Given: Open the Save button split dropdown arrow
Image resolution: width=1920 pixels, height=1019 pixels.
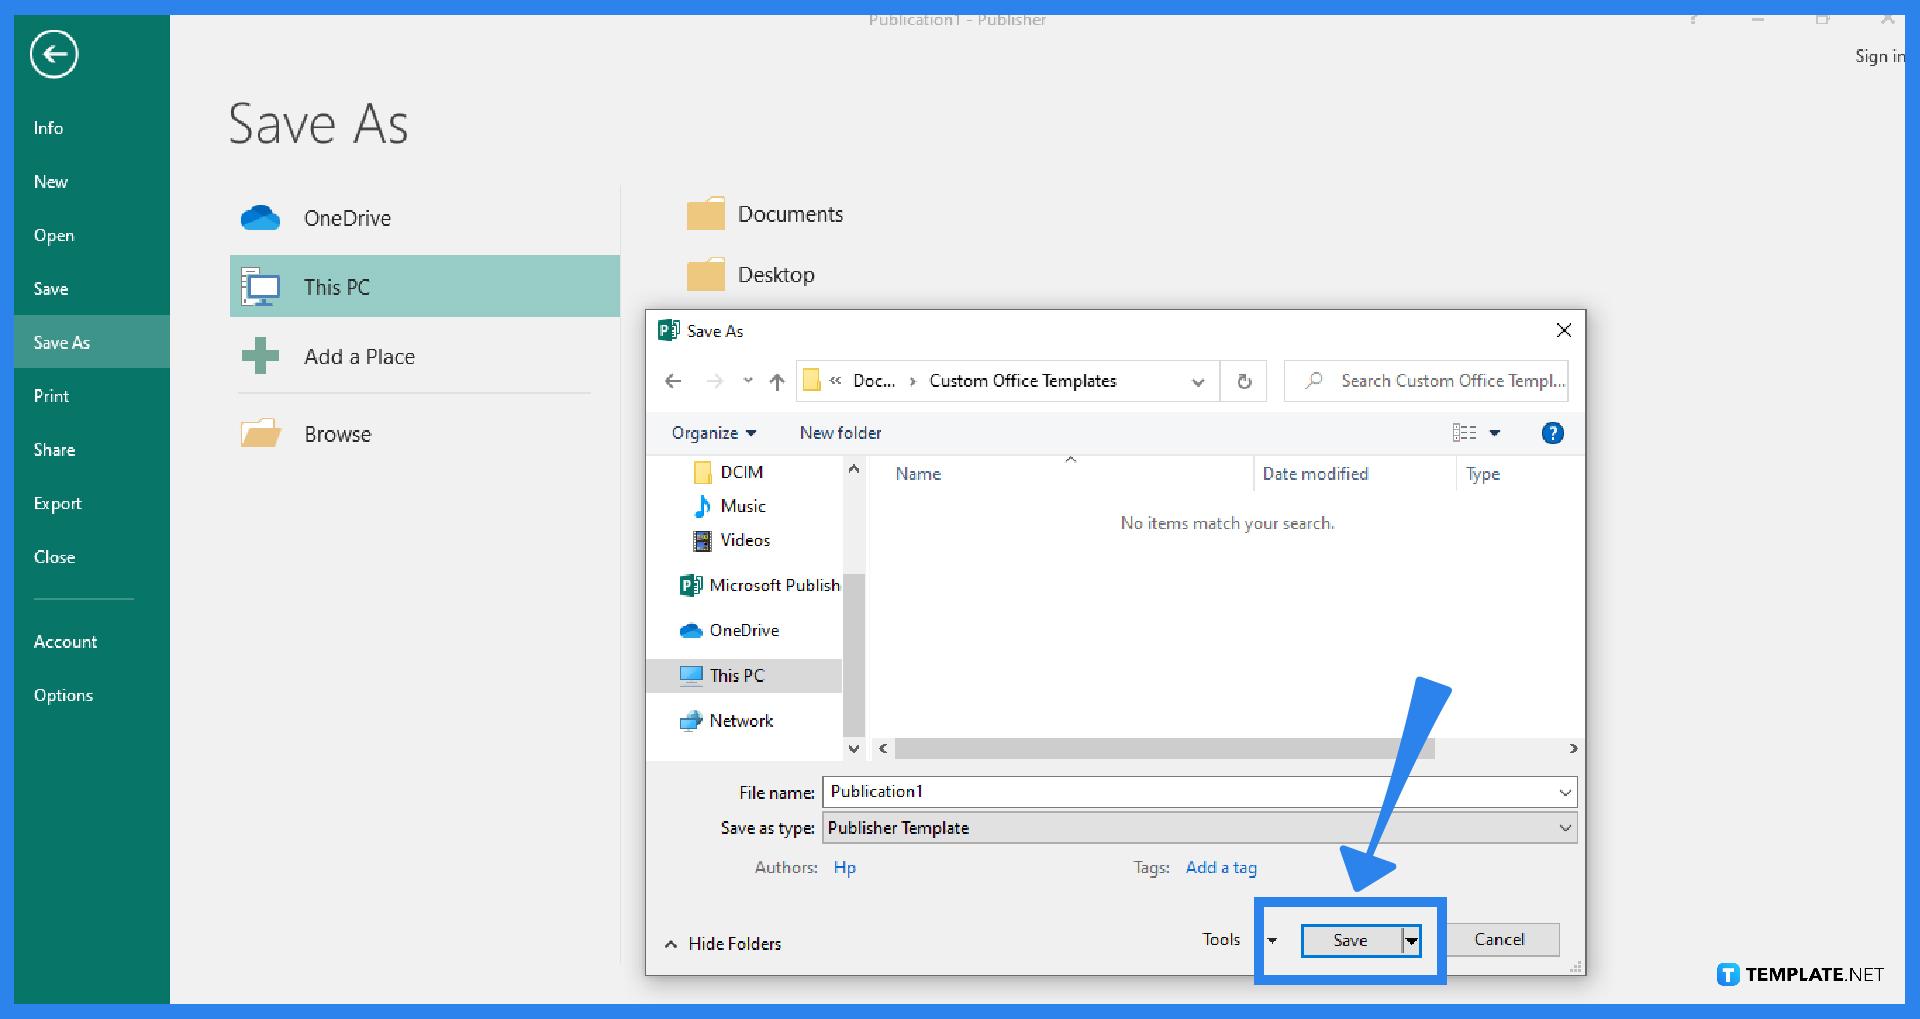Looking at the screenshot, I should click(1411, 940).
